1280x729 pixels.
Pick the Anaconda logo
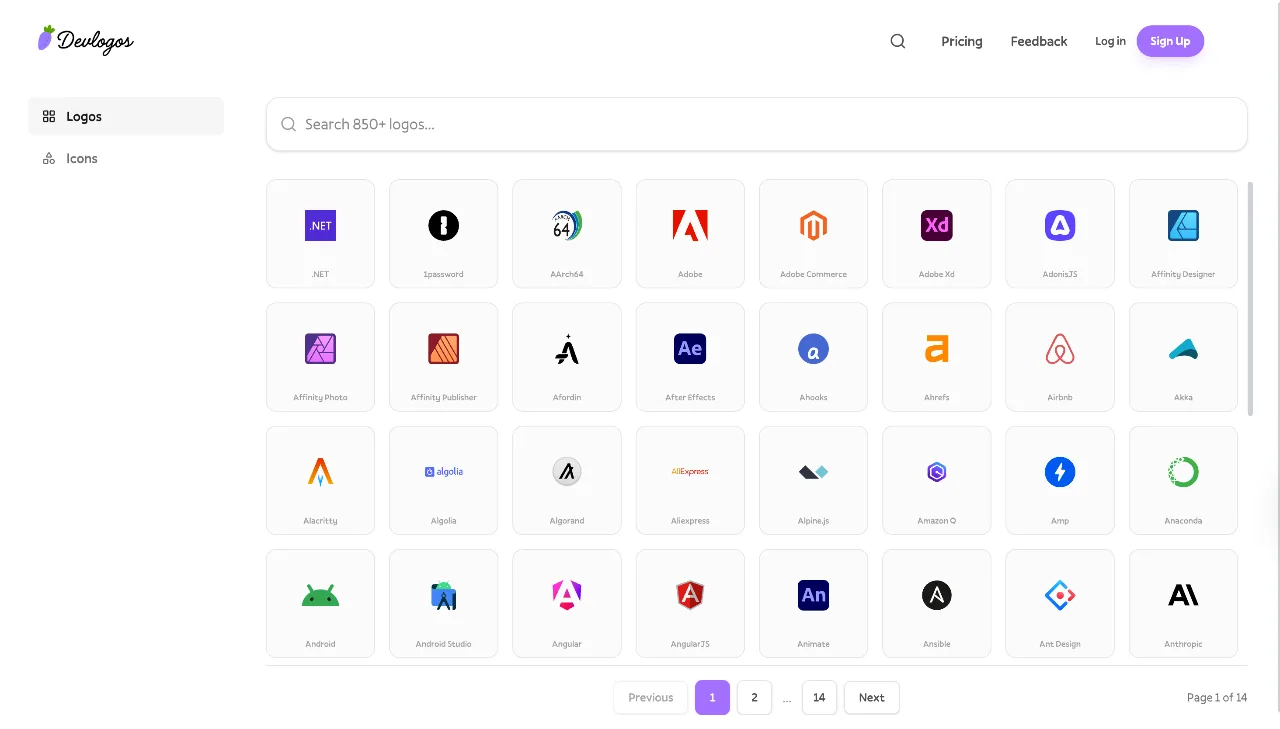point(1183,481)
